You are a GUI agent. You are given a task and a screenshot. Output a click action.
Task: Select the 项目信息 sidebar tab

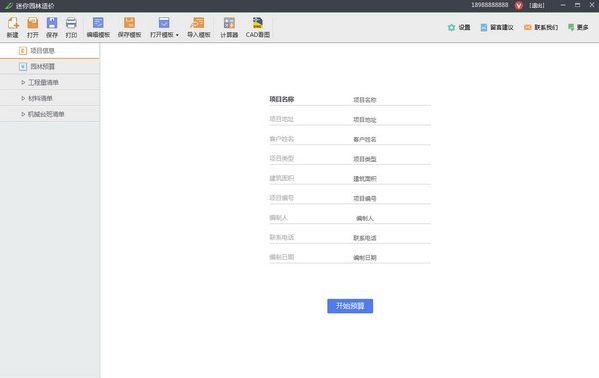tap(50, 50)
